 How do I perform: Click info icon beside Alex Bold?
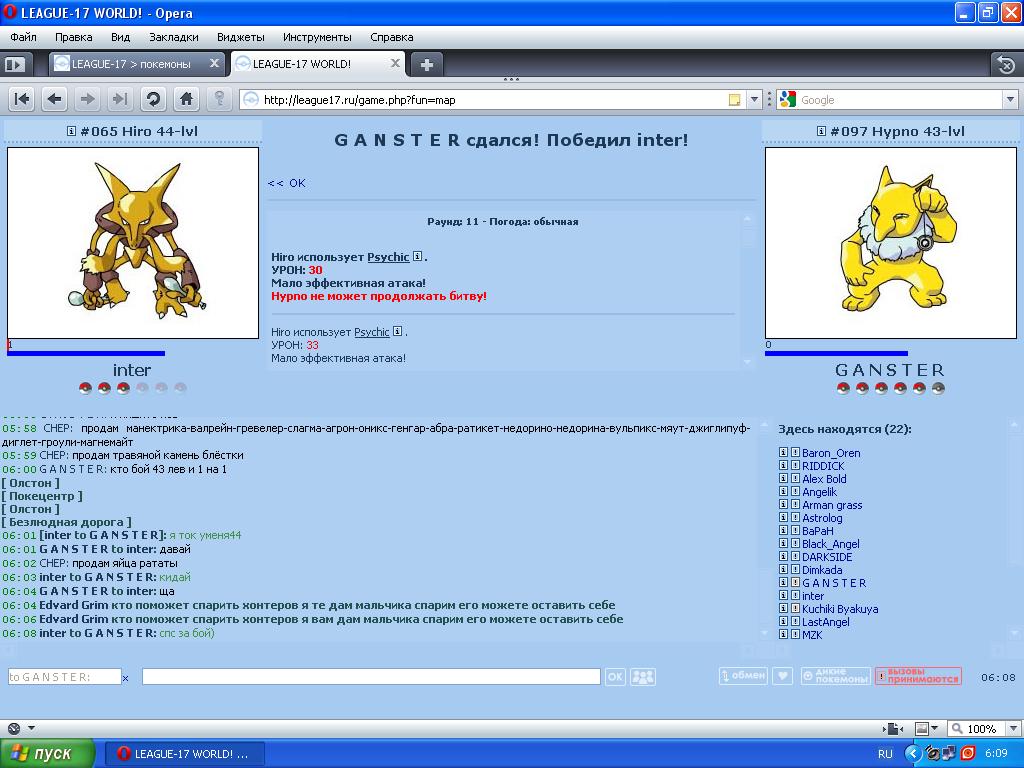pyautogui.click(x=784, y=479)
